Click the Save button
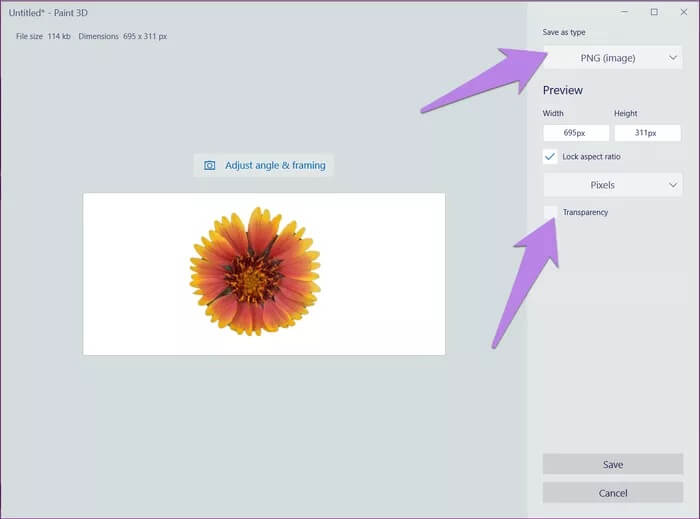 [x=612, y=464]
